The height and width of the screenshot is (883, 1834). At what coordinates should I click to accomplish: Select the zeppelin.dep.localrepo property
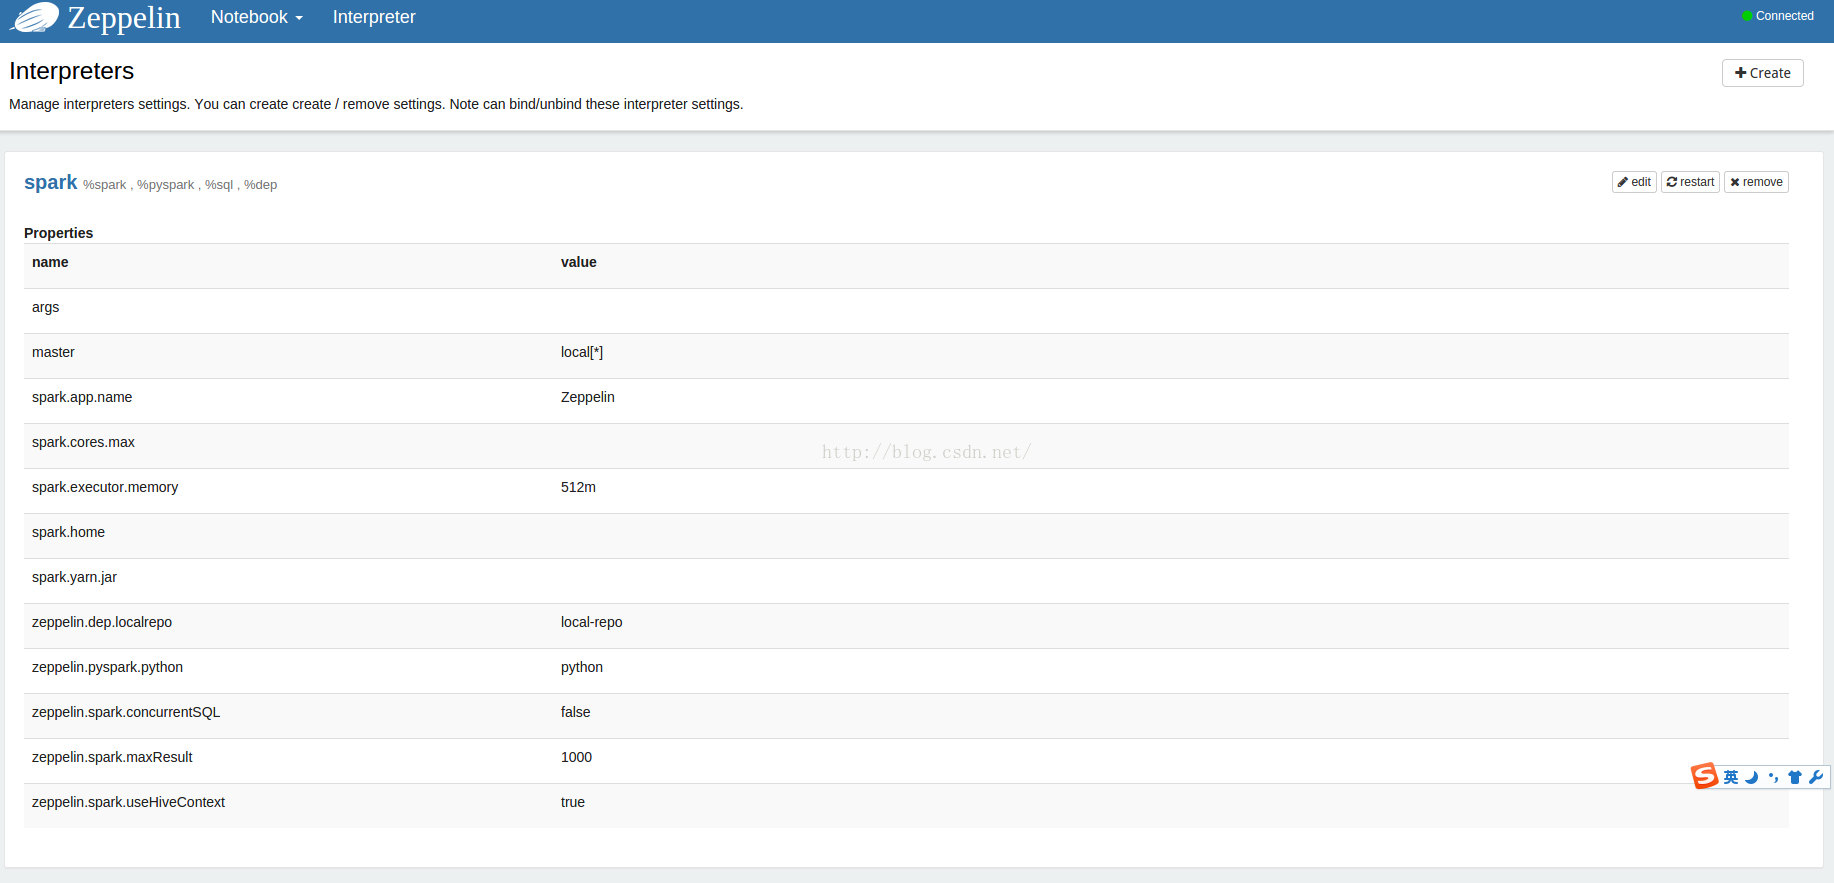click(x=102, y=622)
